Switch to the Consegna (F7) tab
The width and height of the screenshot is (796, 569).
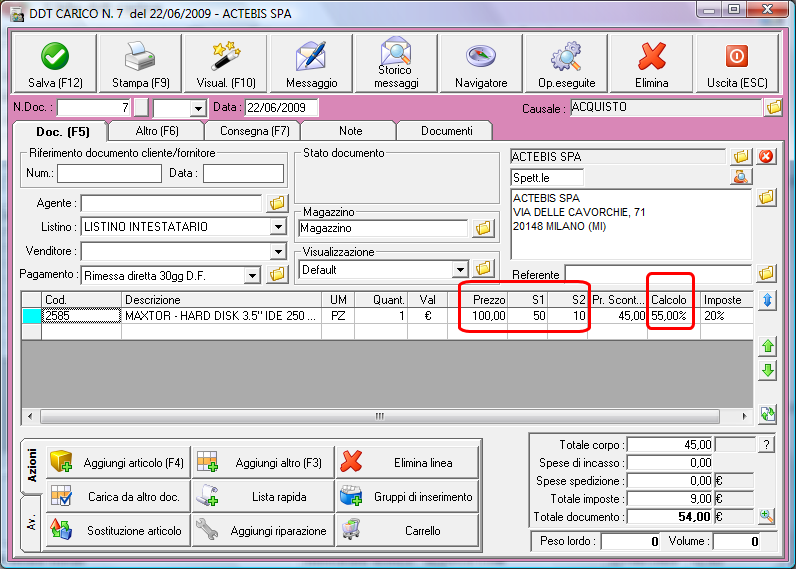tap(254, 131)
